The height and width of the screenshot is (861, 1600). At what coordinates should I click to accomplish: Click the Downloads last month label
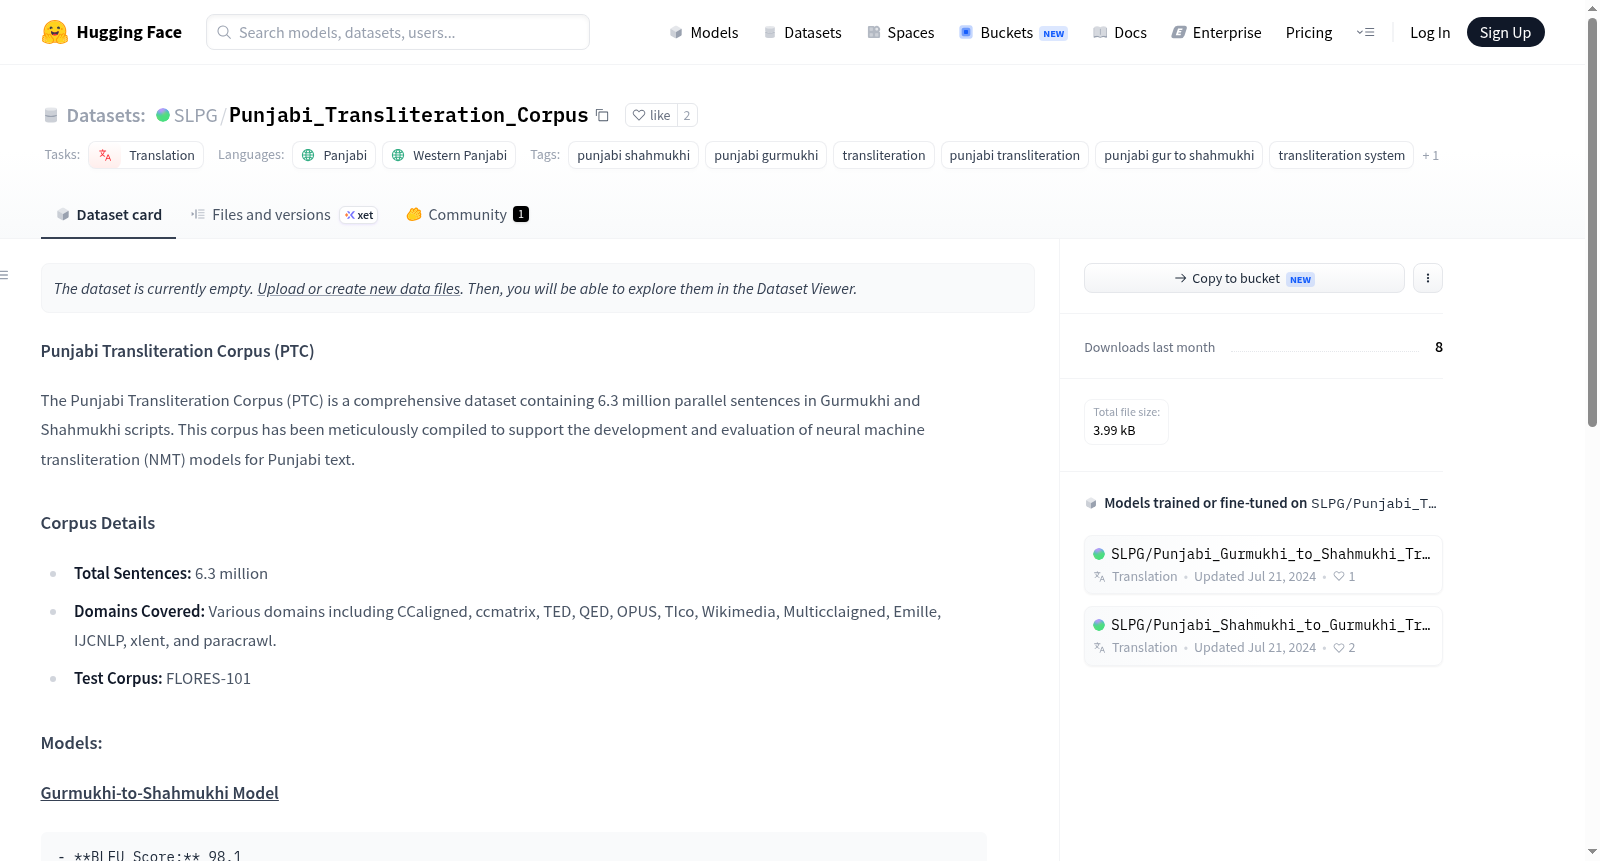1150,347
